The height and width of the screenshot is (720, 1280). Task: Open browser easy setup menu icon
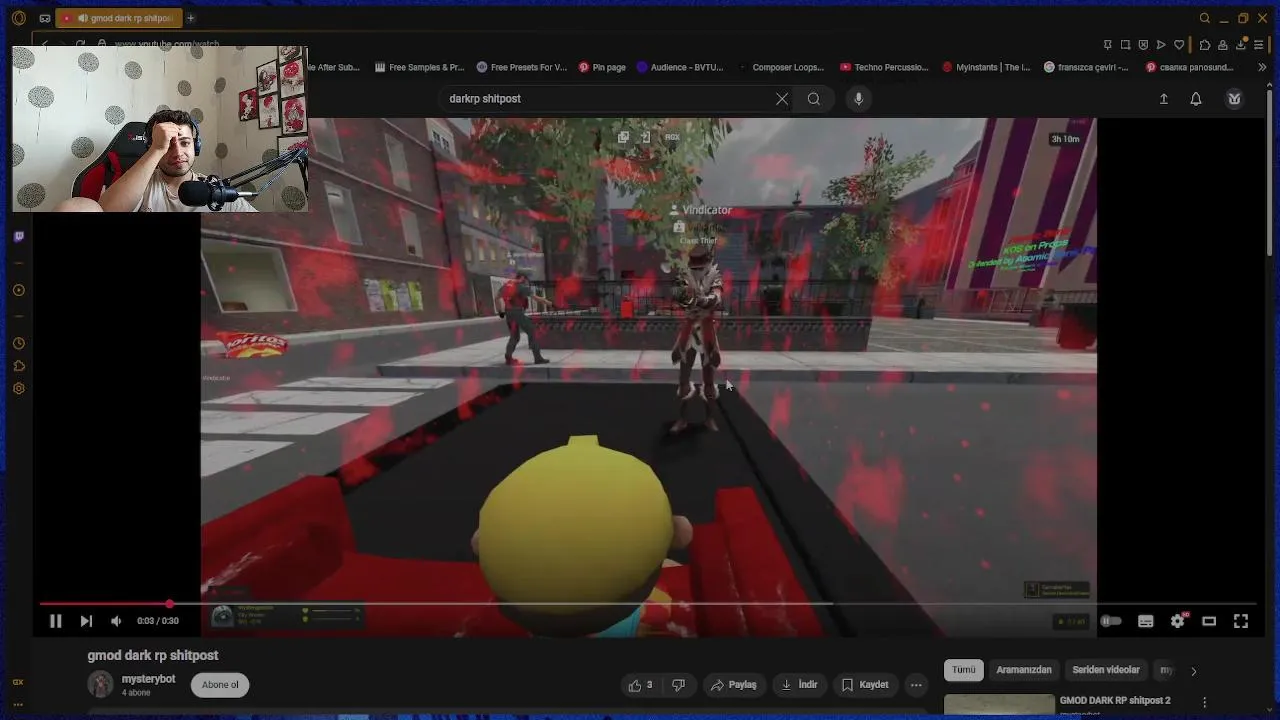pyautogui.click(x=1258, y=45)
